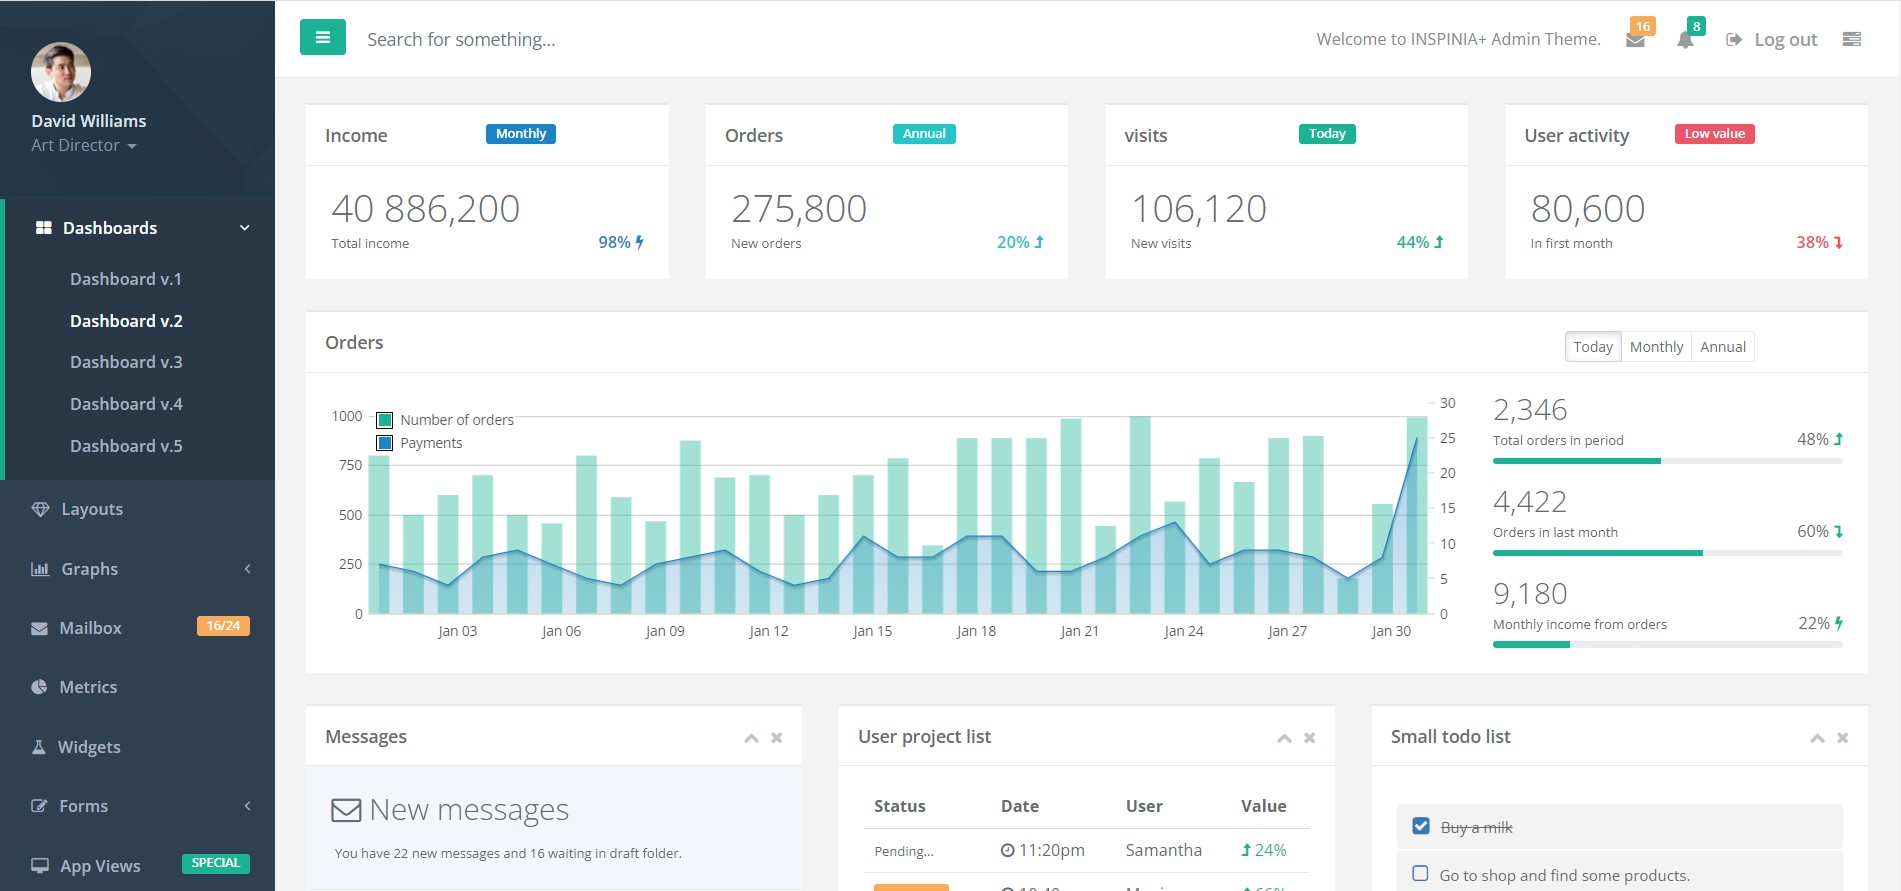Viewport: 1901px width, 891px height.
Task: Click the Metrics pie chart icon
Action: [x=39, y=687]
